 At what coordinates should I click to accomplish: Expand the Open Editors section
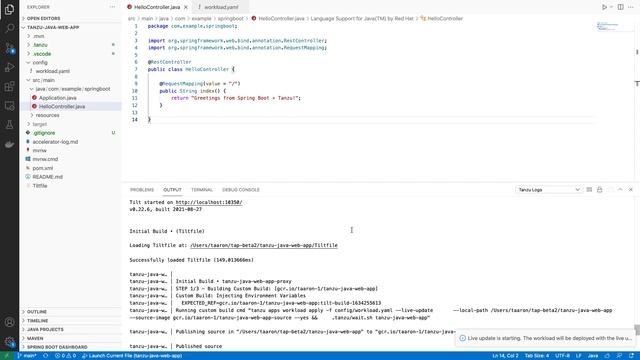[71, 18]
